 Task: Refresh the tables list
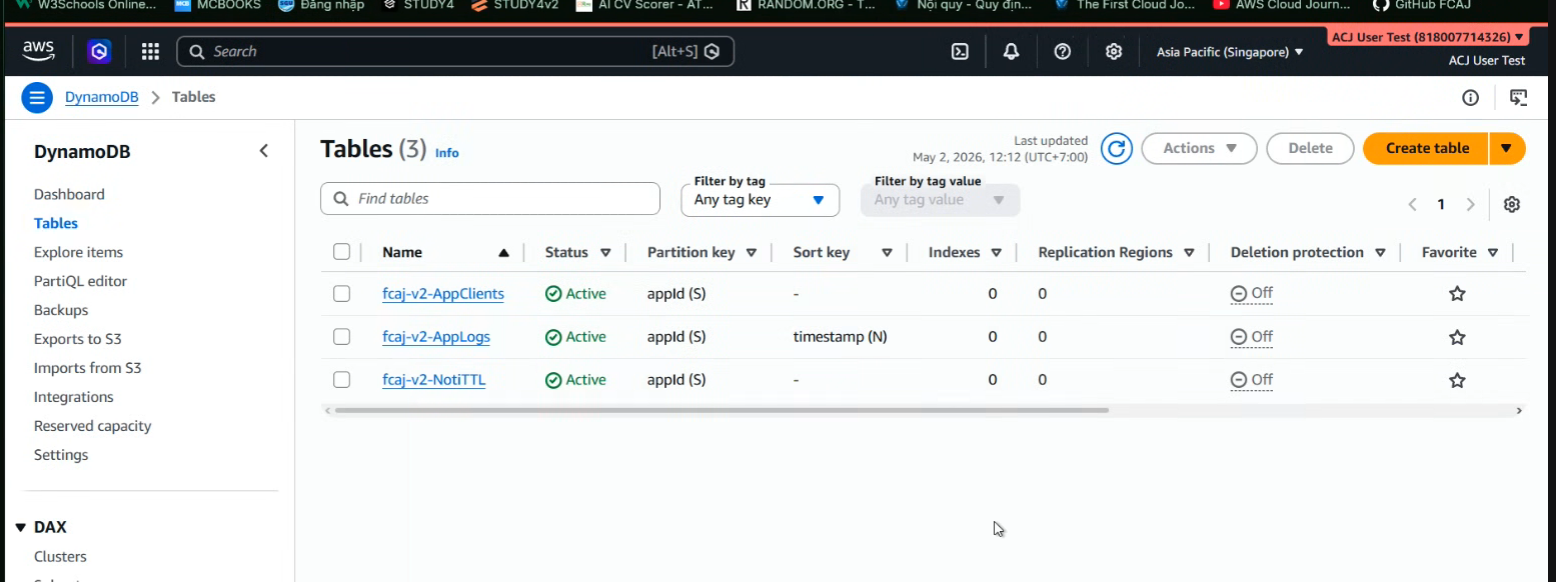1116,149
